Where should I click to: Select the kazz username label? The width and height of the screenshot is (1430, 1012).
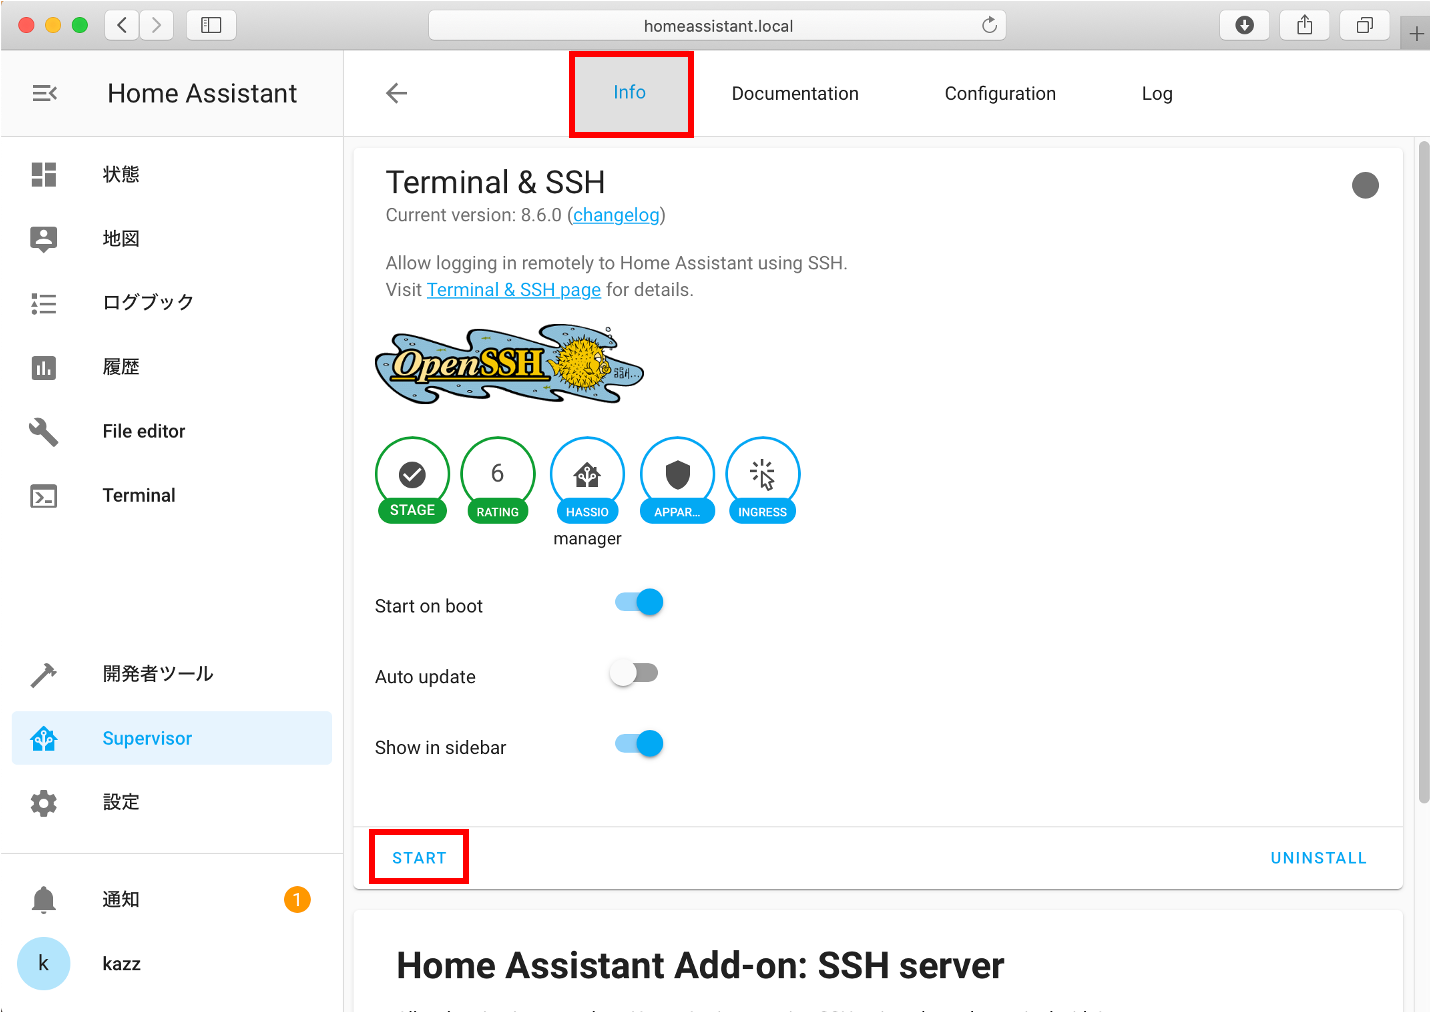(x=121, y=964)
